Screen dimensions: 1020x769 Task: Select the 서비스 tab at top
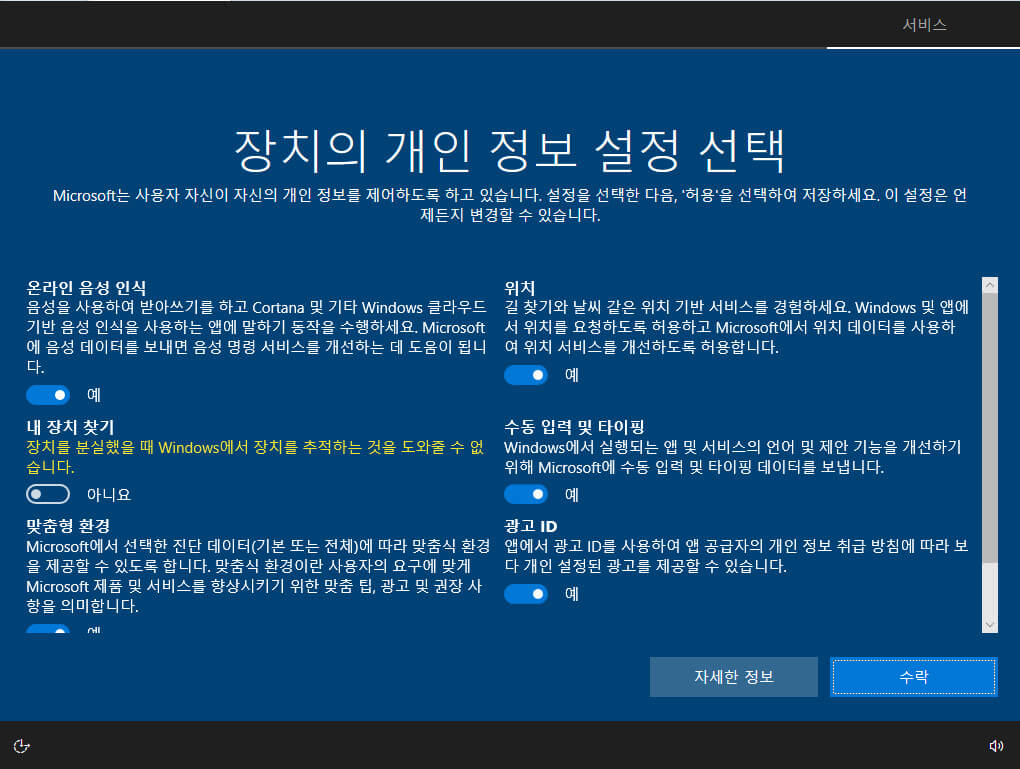click(924, 25)
